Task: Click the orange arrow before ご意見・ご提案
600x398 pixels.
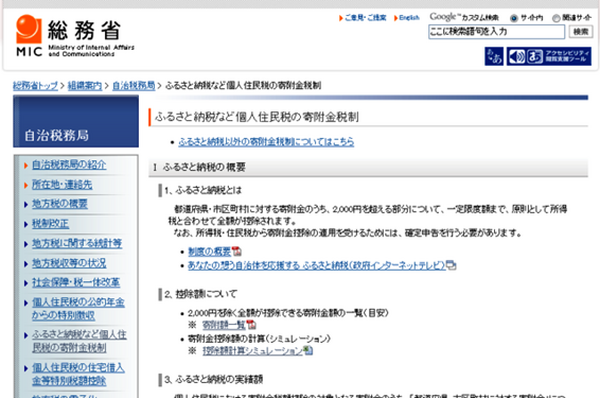Action: [x=341, y=18]
